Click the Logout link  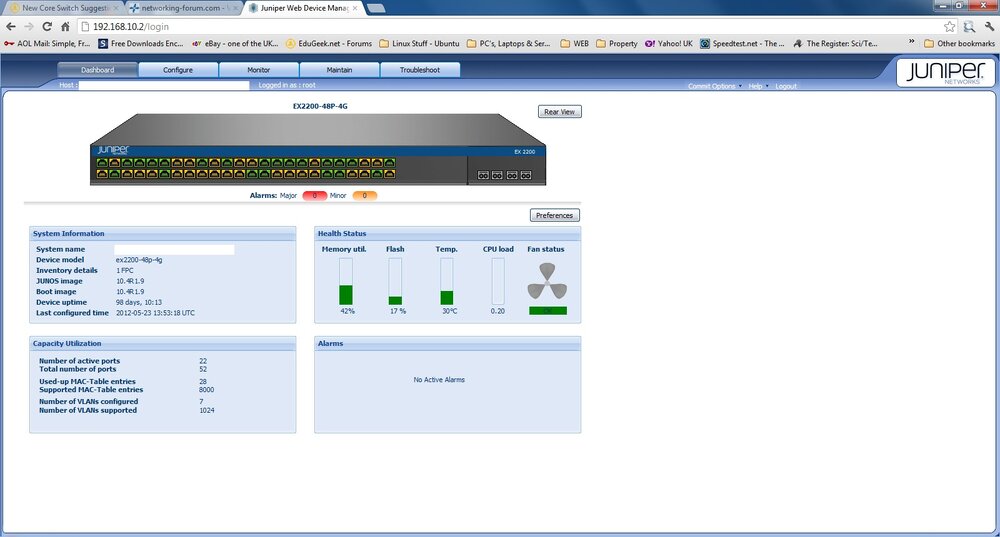coord(786,85)
